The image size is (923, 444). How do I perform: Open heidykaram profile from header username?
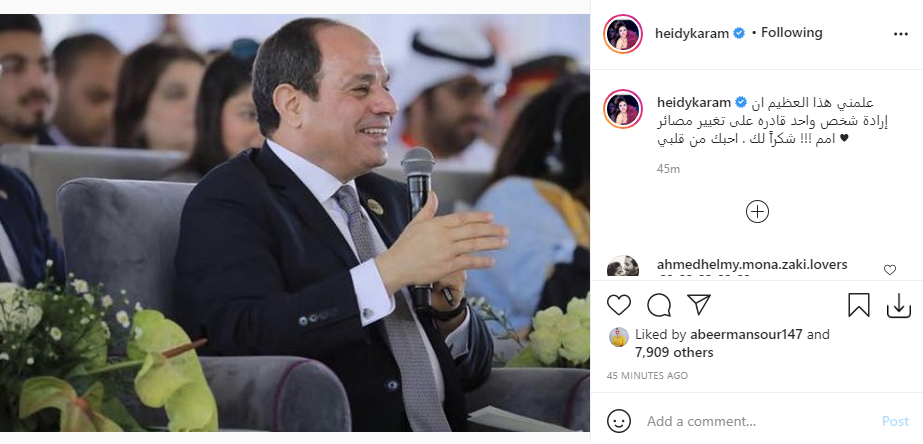(692, 34)
